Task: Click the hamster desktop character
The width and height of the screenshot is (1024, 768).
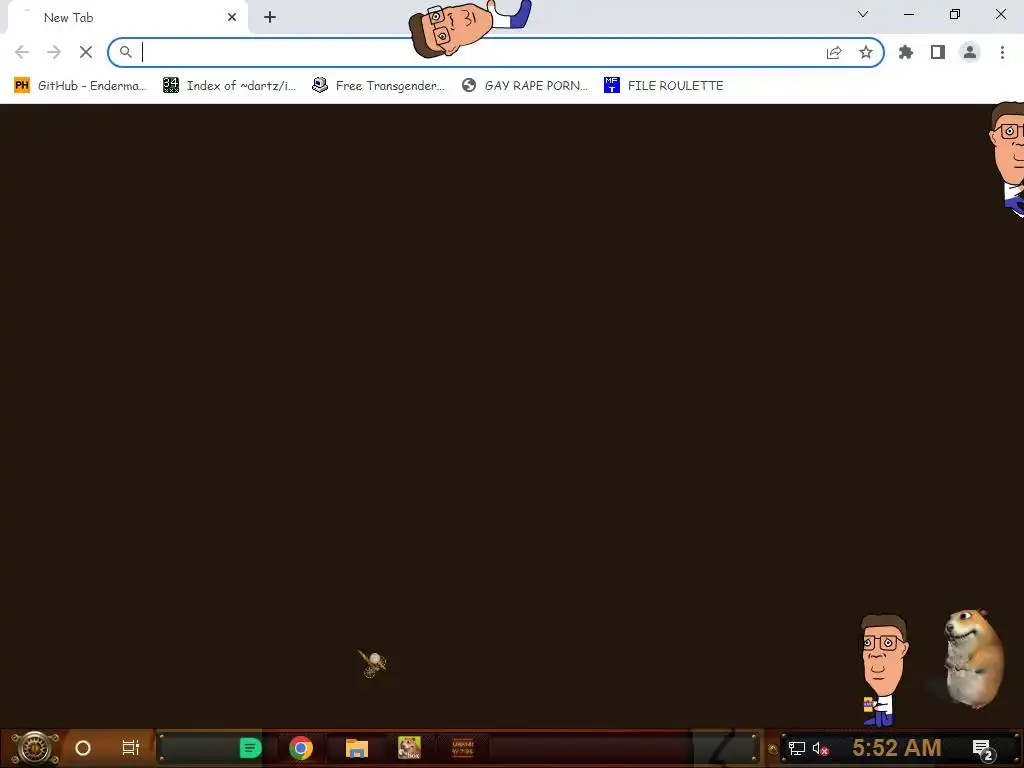Action: [973, 658]
